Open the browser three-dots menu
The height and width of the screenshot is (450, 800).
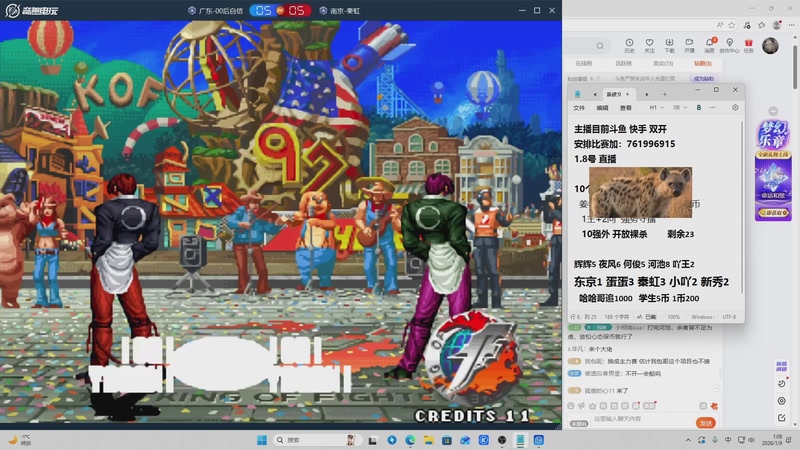[791, 24]
